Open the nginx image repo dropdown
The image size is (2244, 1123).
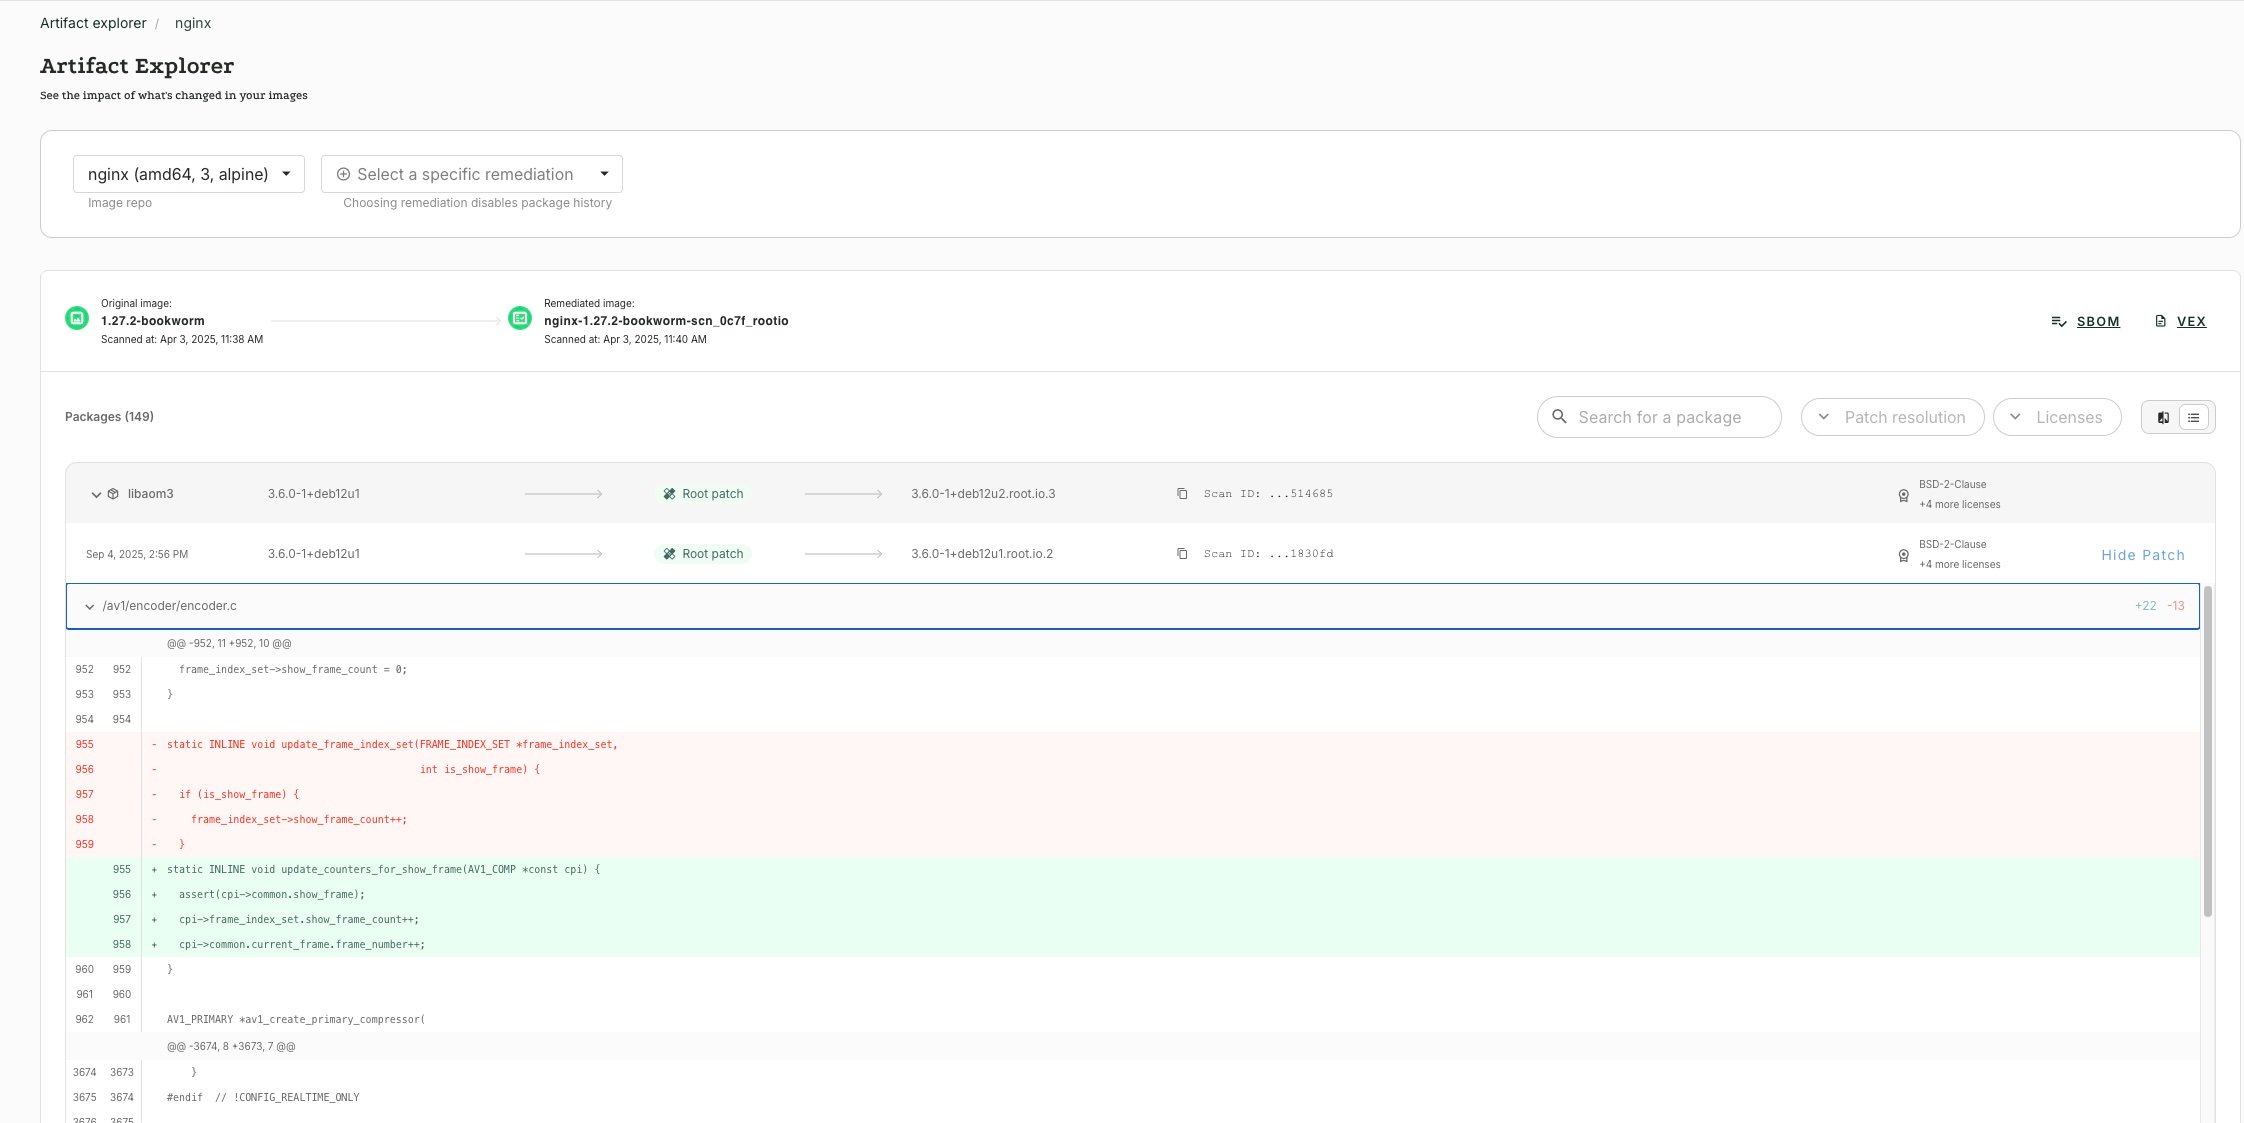click(188, 174)
